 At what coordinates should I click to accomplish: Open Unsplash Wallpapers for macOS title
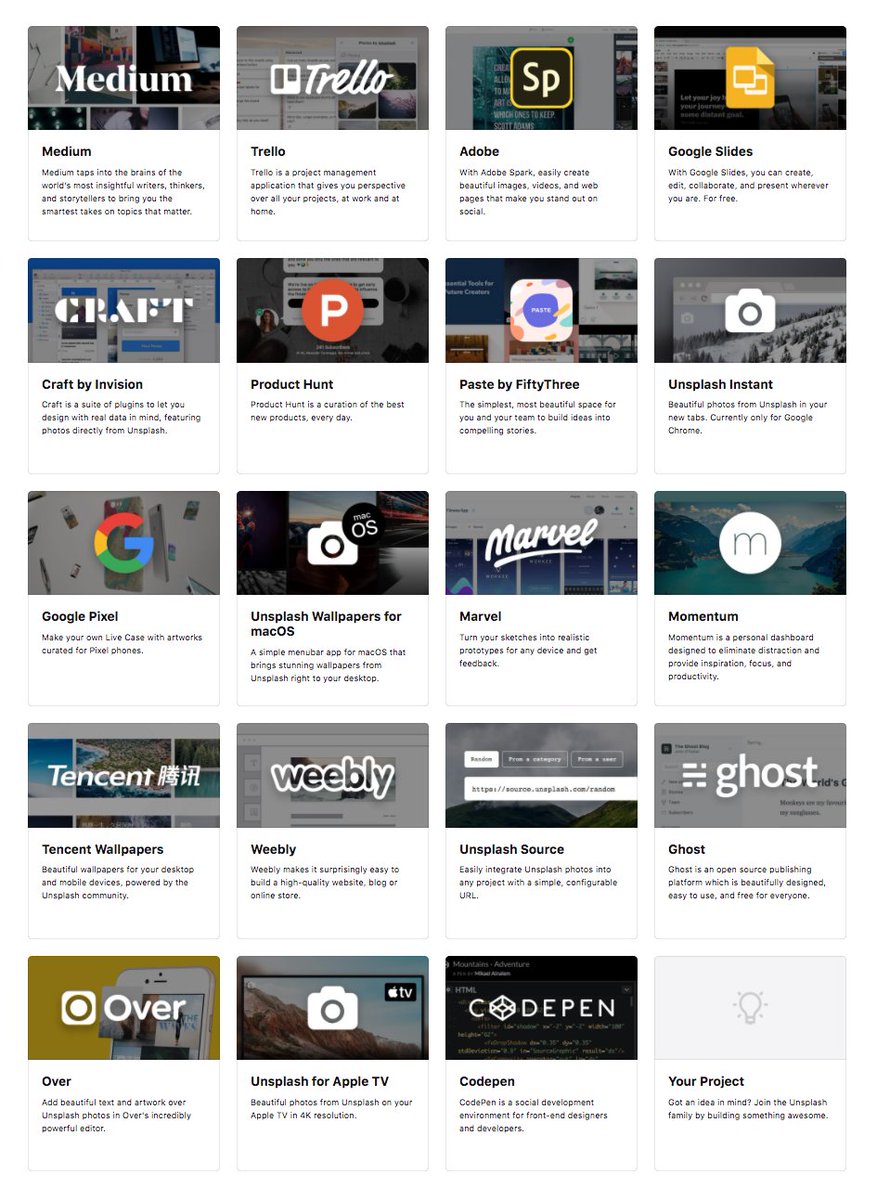pyautogui.click(x=326, y=624)
